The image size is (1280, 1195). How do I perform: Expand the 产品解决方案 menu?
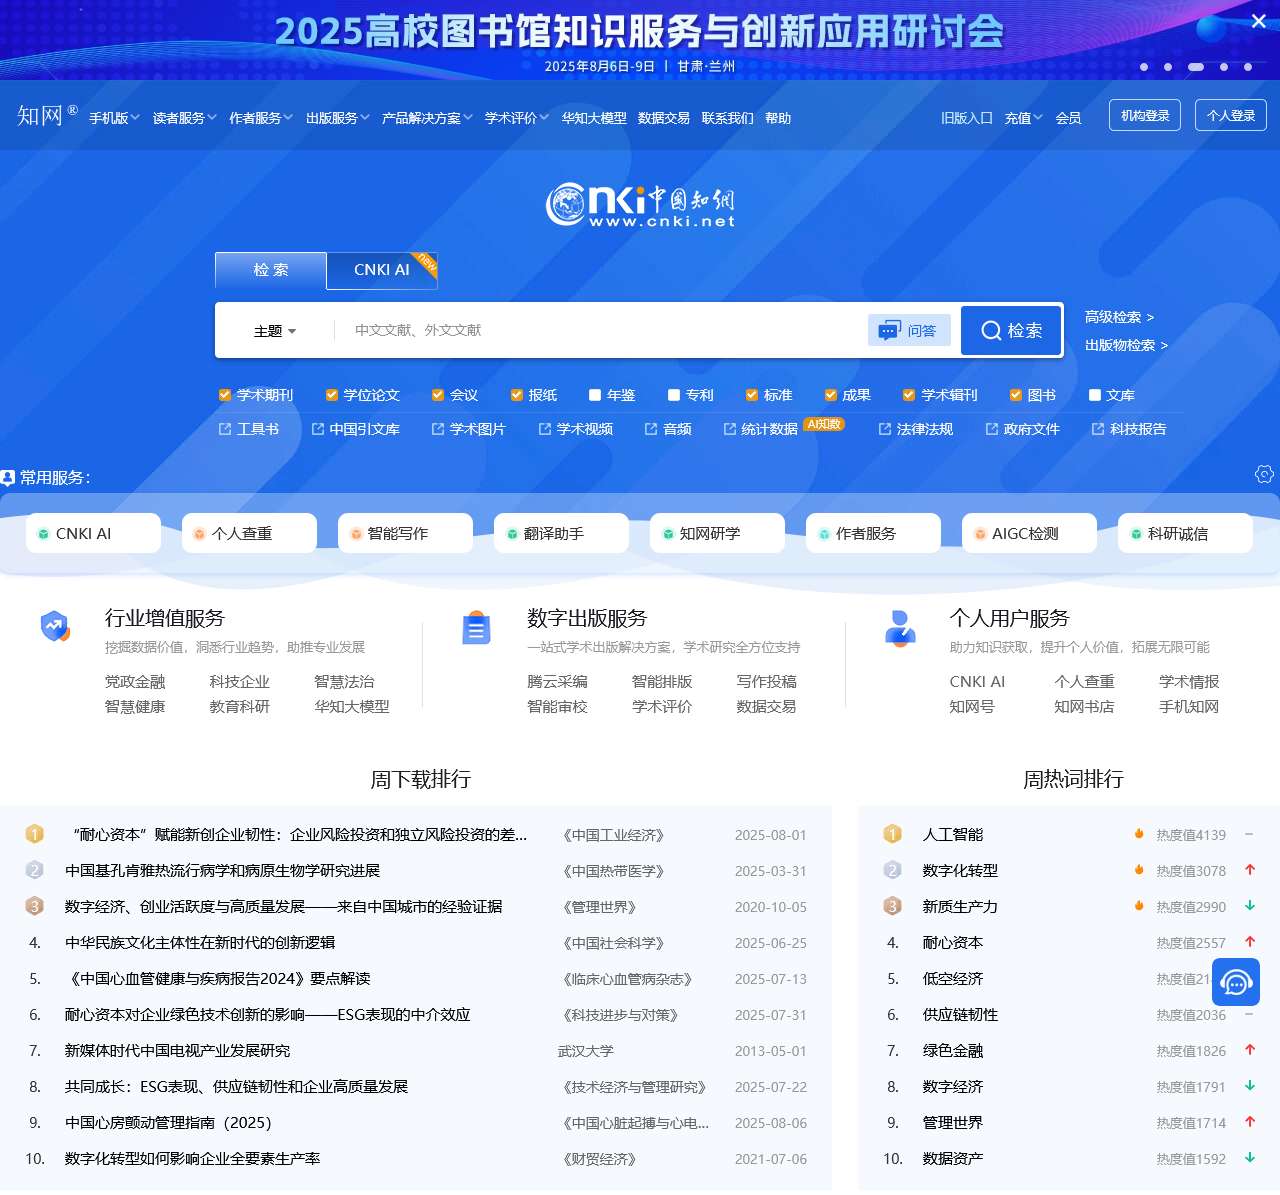pyautogui.click(x=427, y=118)
